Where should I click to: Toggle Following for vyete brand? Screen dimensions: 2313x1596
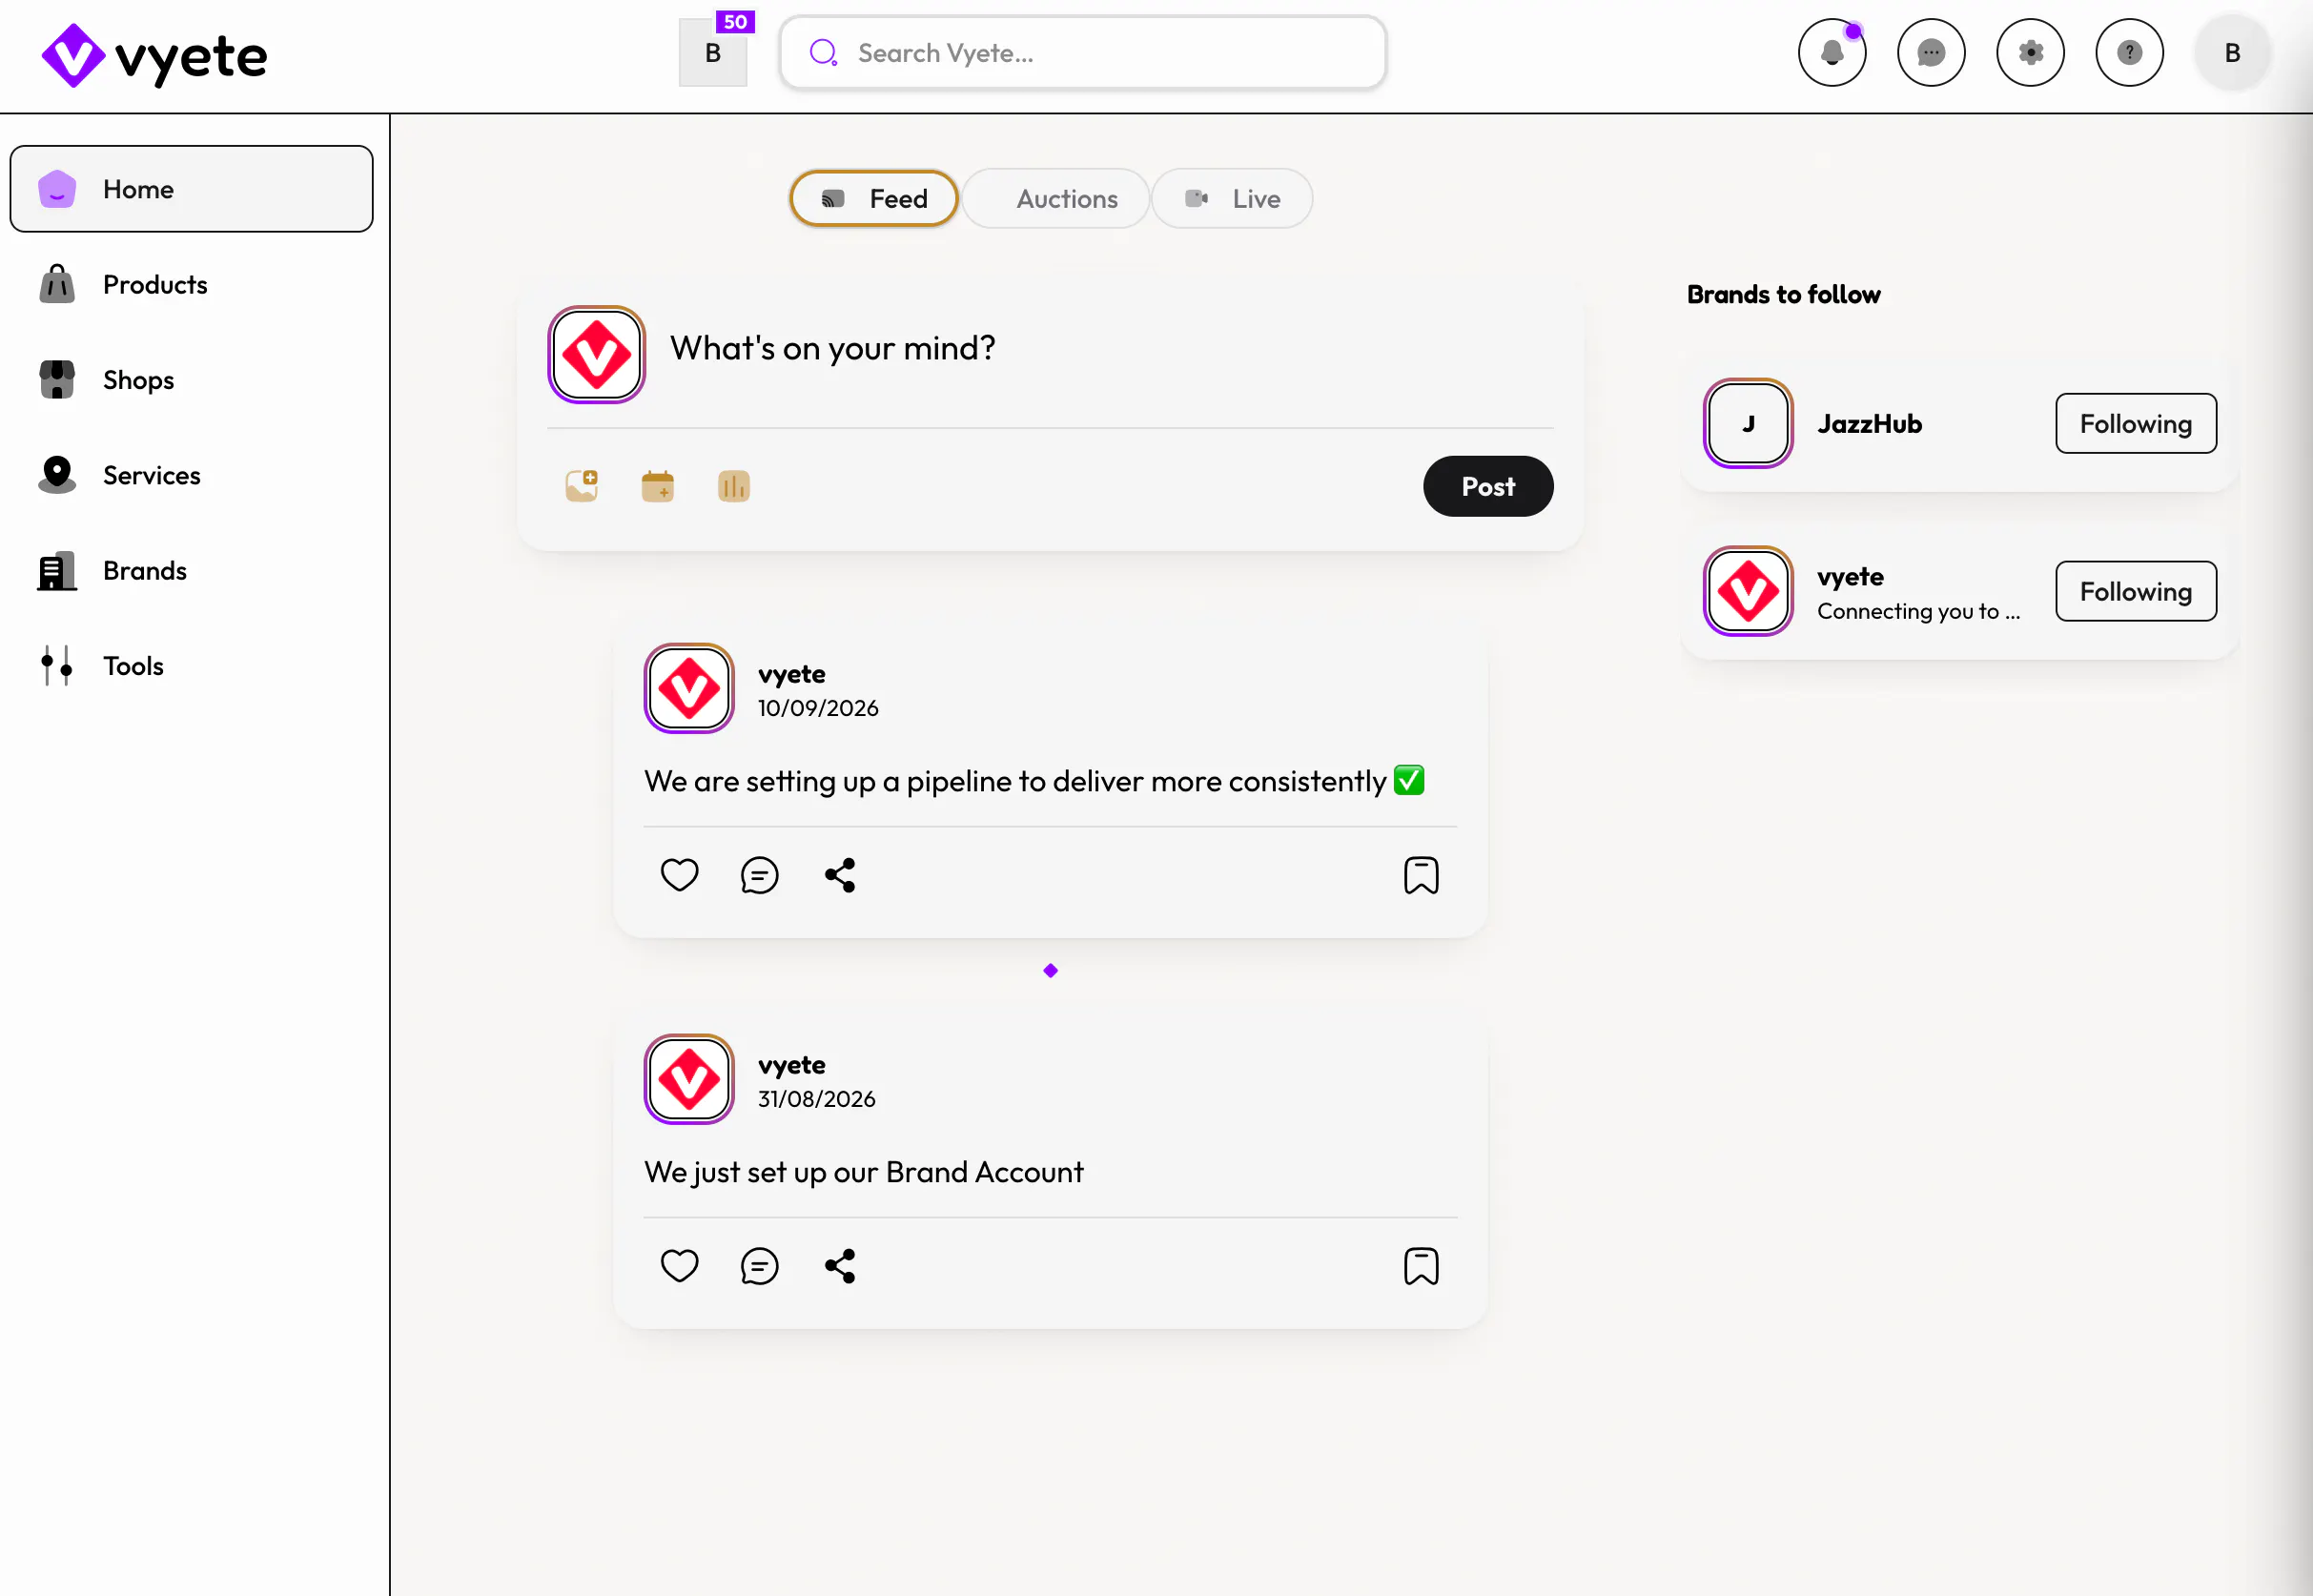pyautogui.click(x=2136, y=591)
